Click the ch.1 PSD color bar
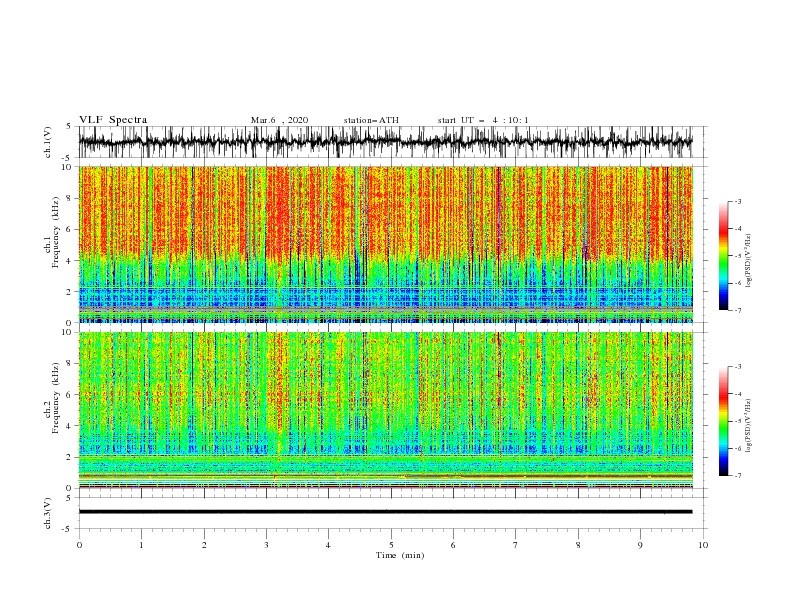The width and height of the screenshot is (792, 612). click(x=724, y=256)
